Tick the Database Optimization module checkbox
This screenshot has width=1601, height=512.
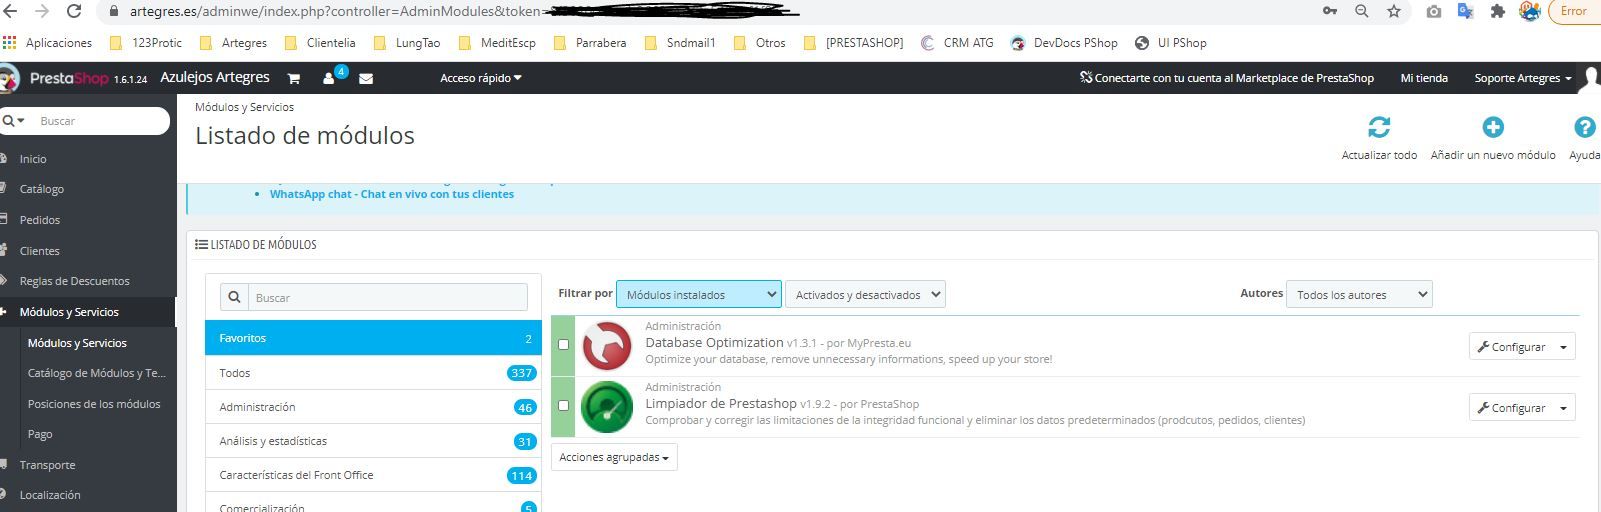pos(563,345)
